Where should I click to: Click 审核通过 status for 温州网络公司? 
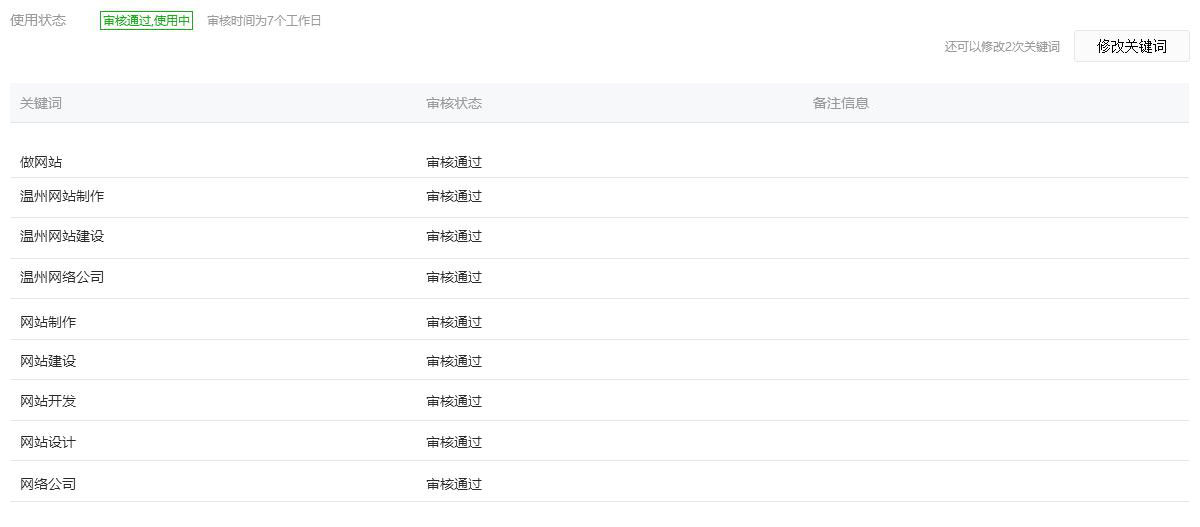click(454, 277)
